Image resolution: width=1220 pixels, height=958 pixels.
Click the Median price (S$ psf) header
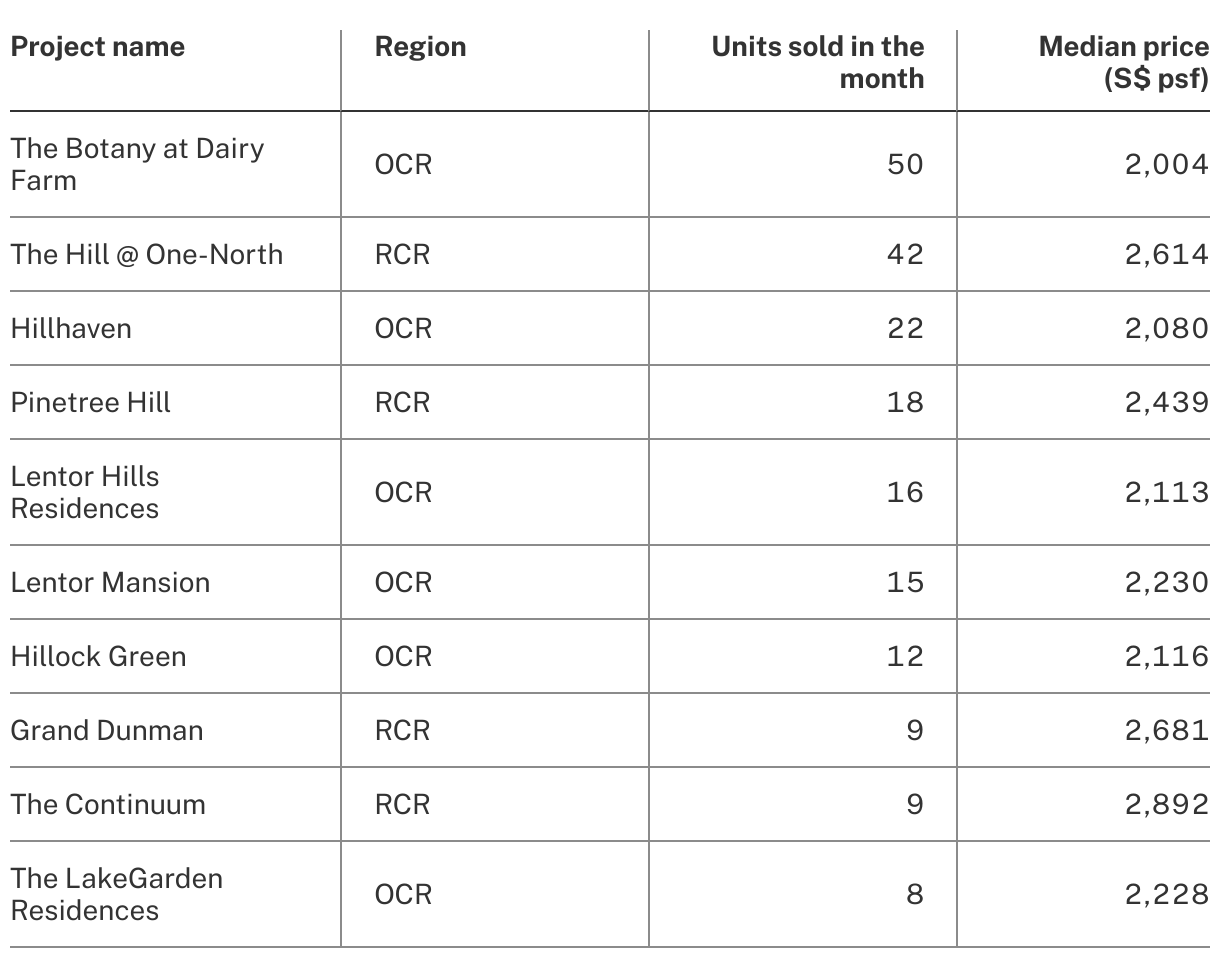click(1123, 62)
